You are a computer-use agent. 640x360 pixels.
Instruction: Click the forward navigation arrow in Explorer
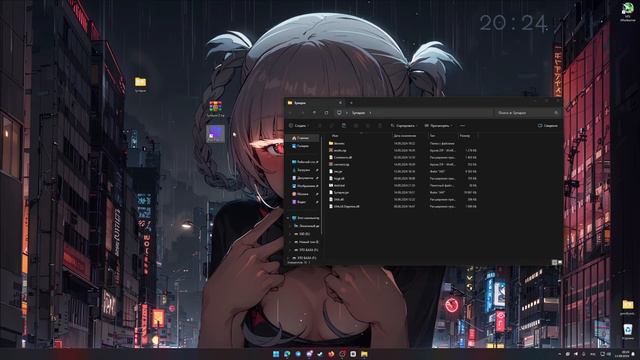click(x=302, y=113)
